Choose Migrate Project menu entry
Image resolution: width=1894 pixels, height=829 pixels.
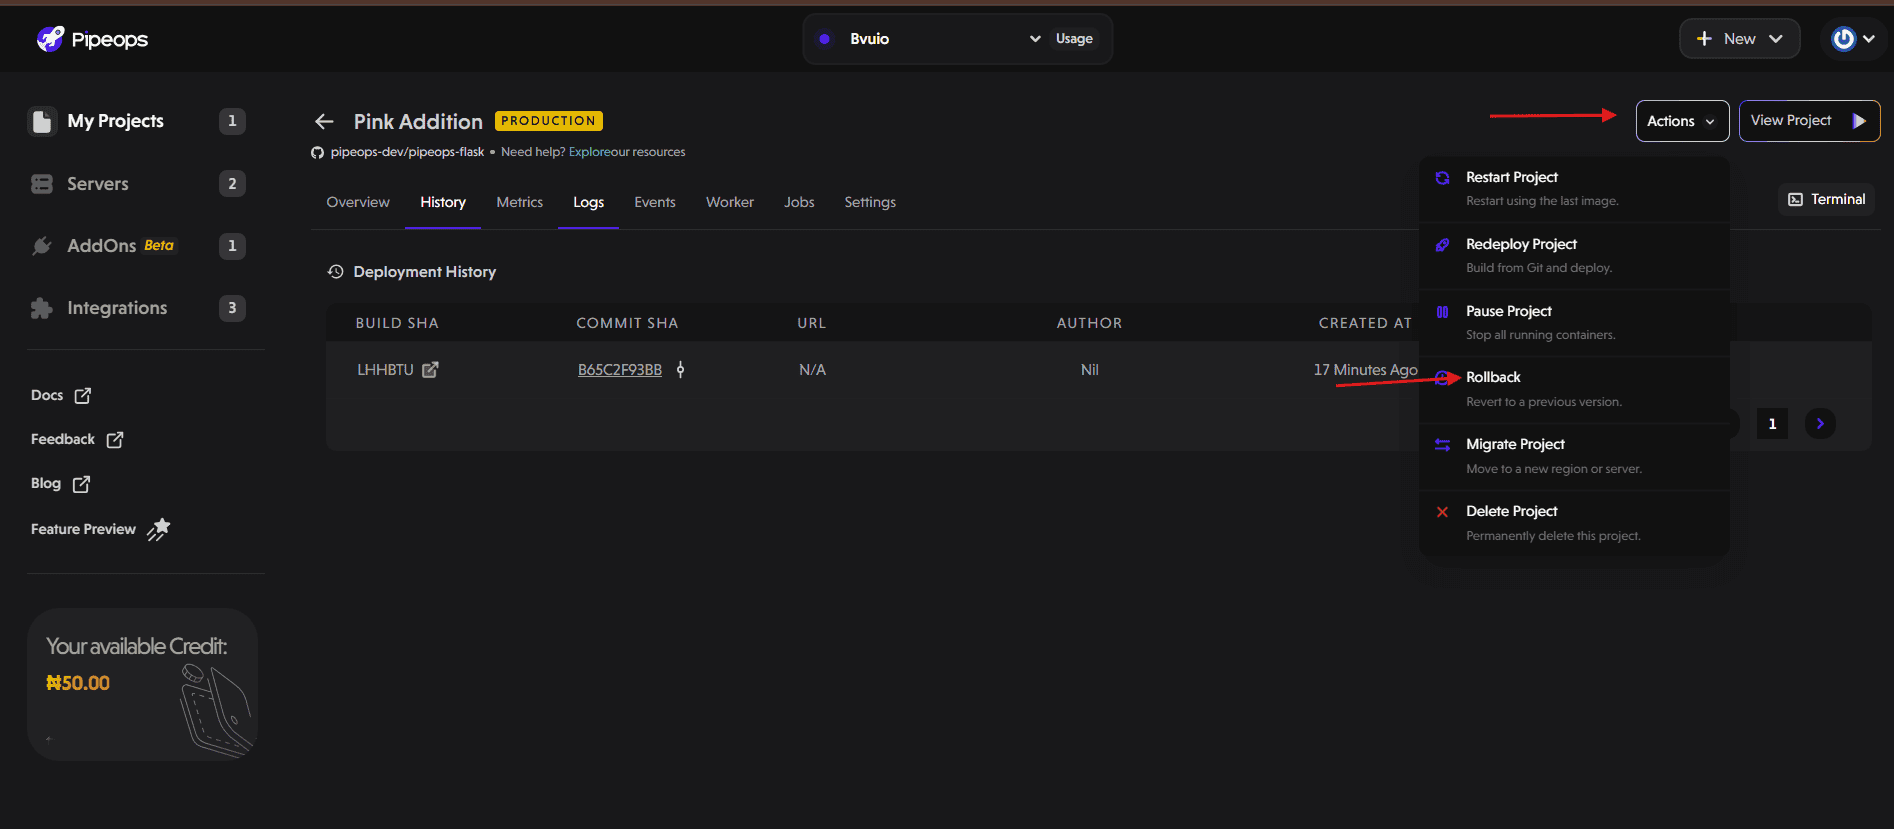click(1574, 456)
